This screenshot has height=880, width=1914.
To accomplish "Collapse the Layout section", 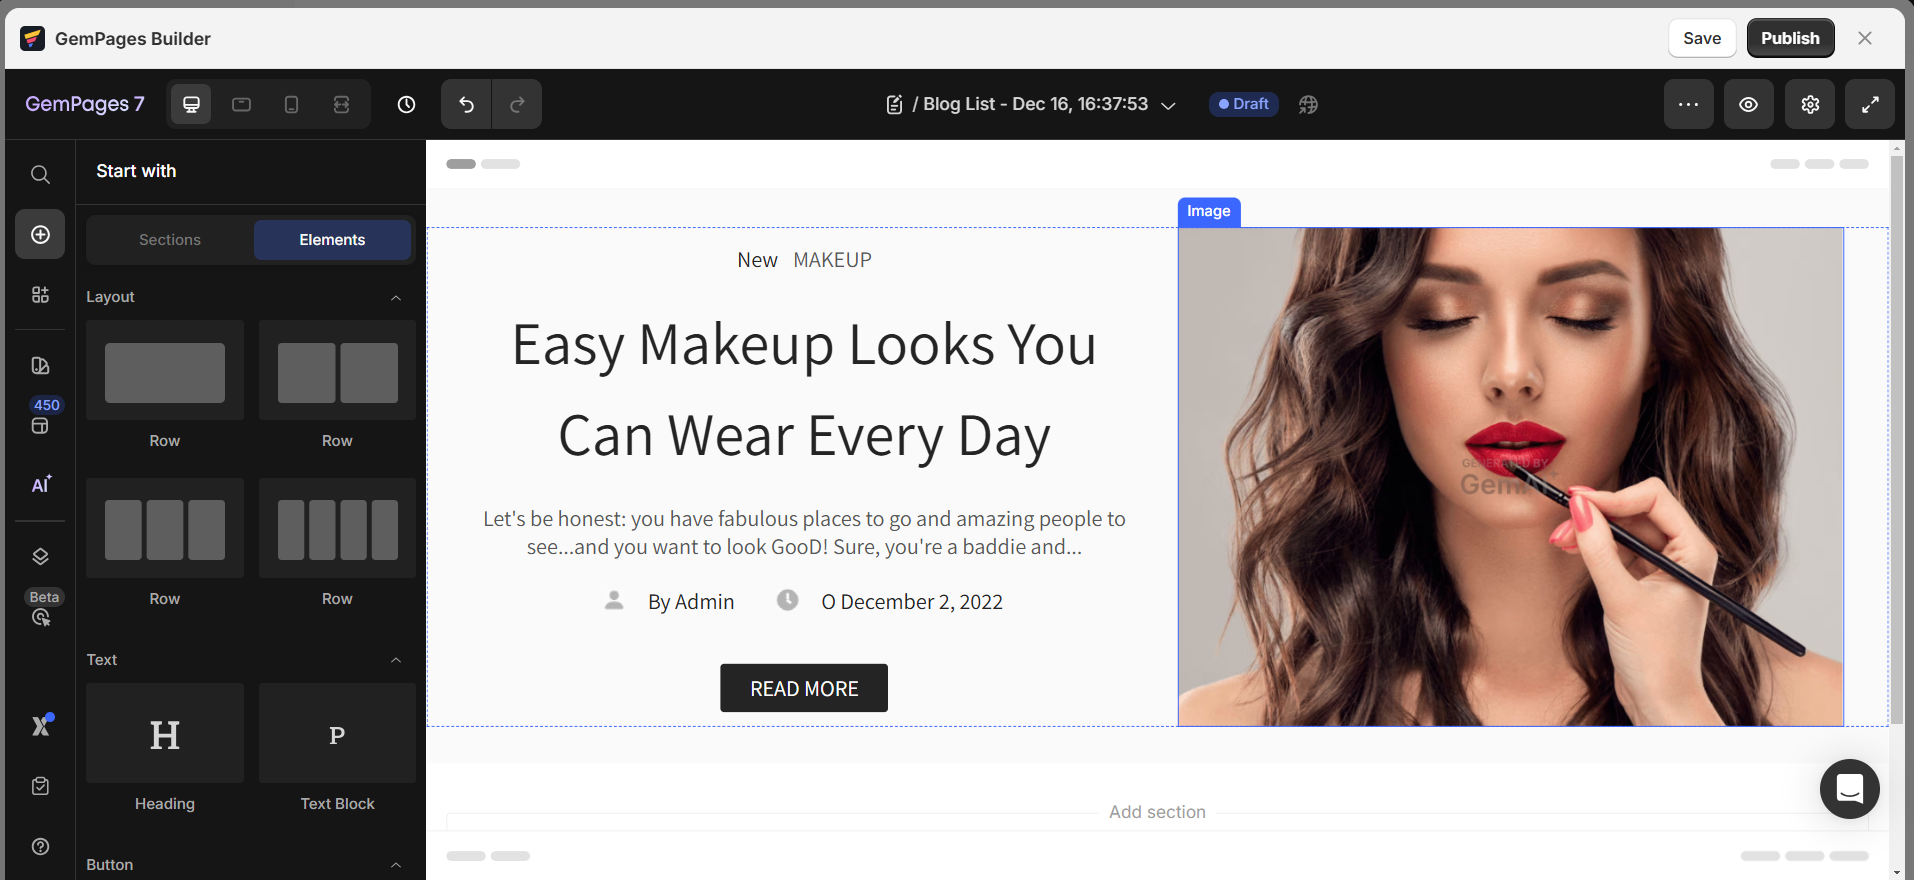I will tap(396, 298).
